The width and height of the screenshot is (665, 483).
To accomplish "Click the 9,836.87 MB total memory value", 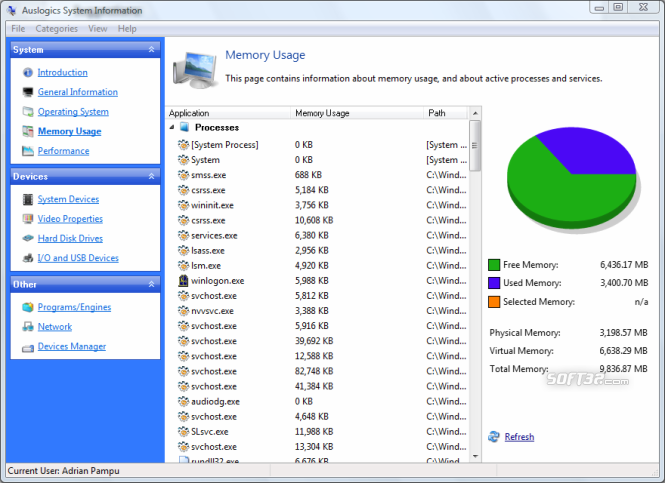I will pyautogui.click(x=623, y=369).
